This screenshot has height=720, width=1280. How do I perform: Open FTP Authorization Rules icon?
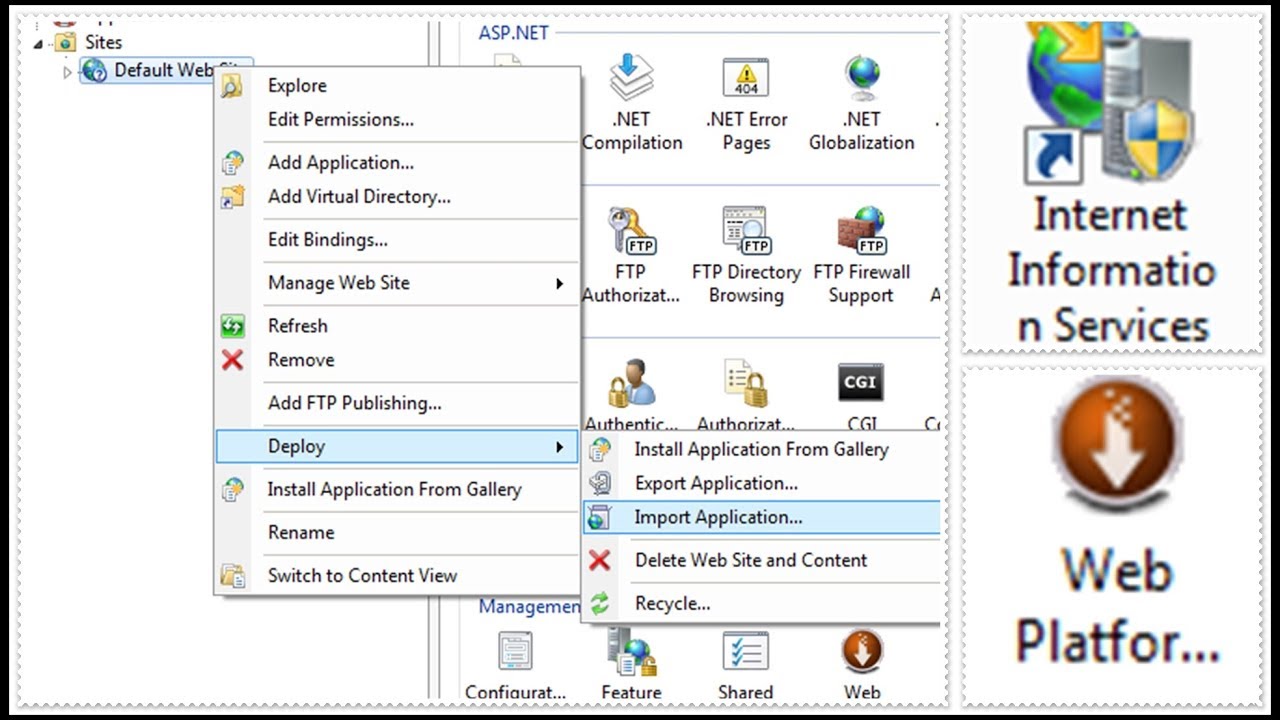click(632, 230)
